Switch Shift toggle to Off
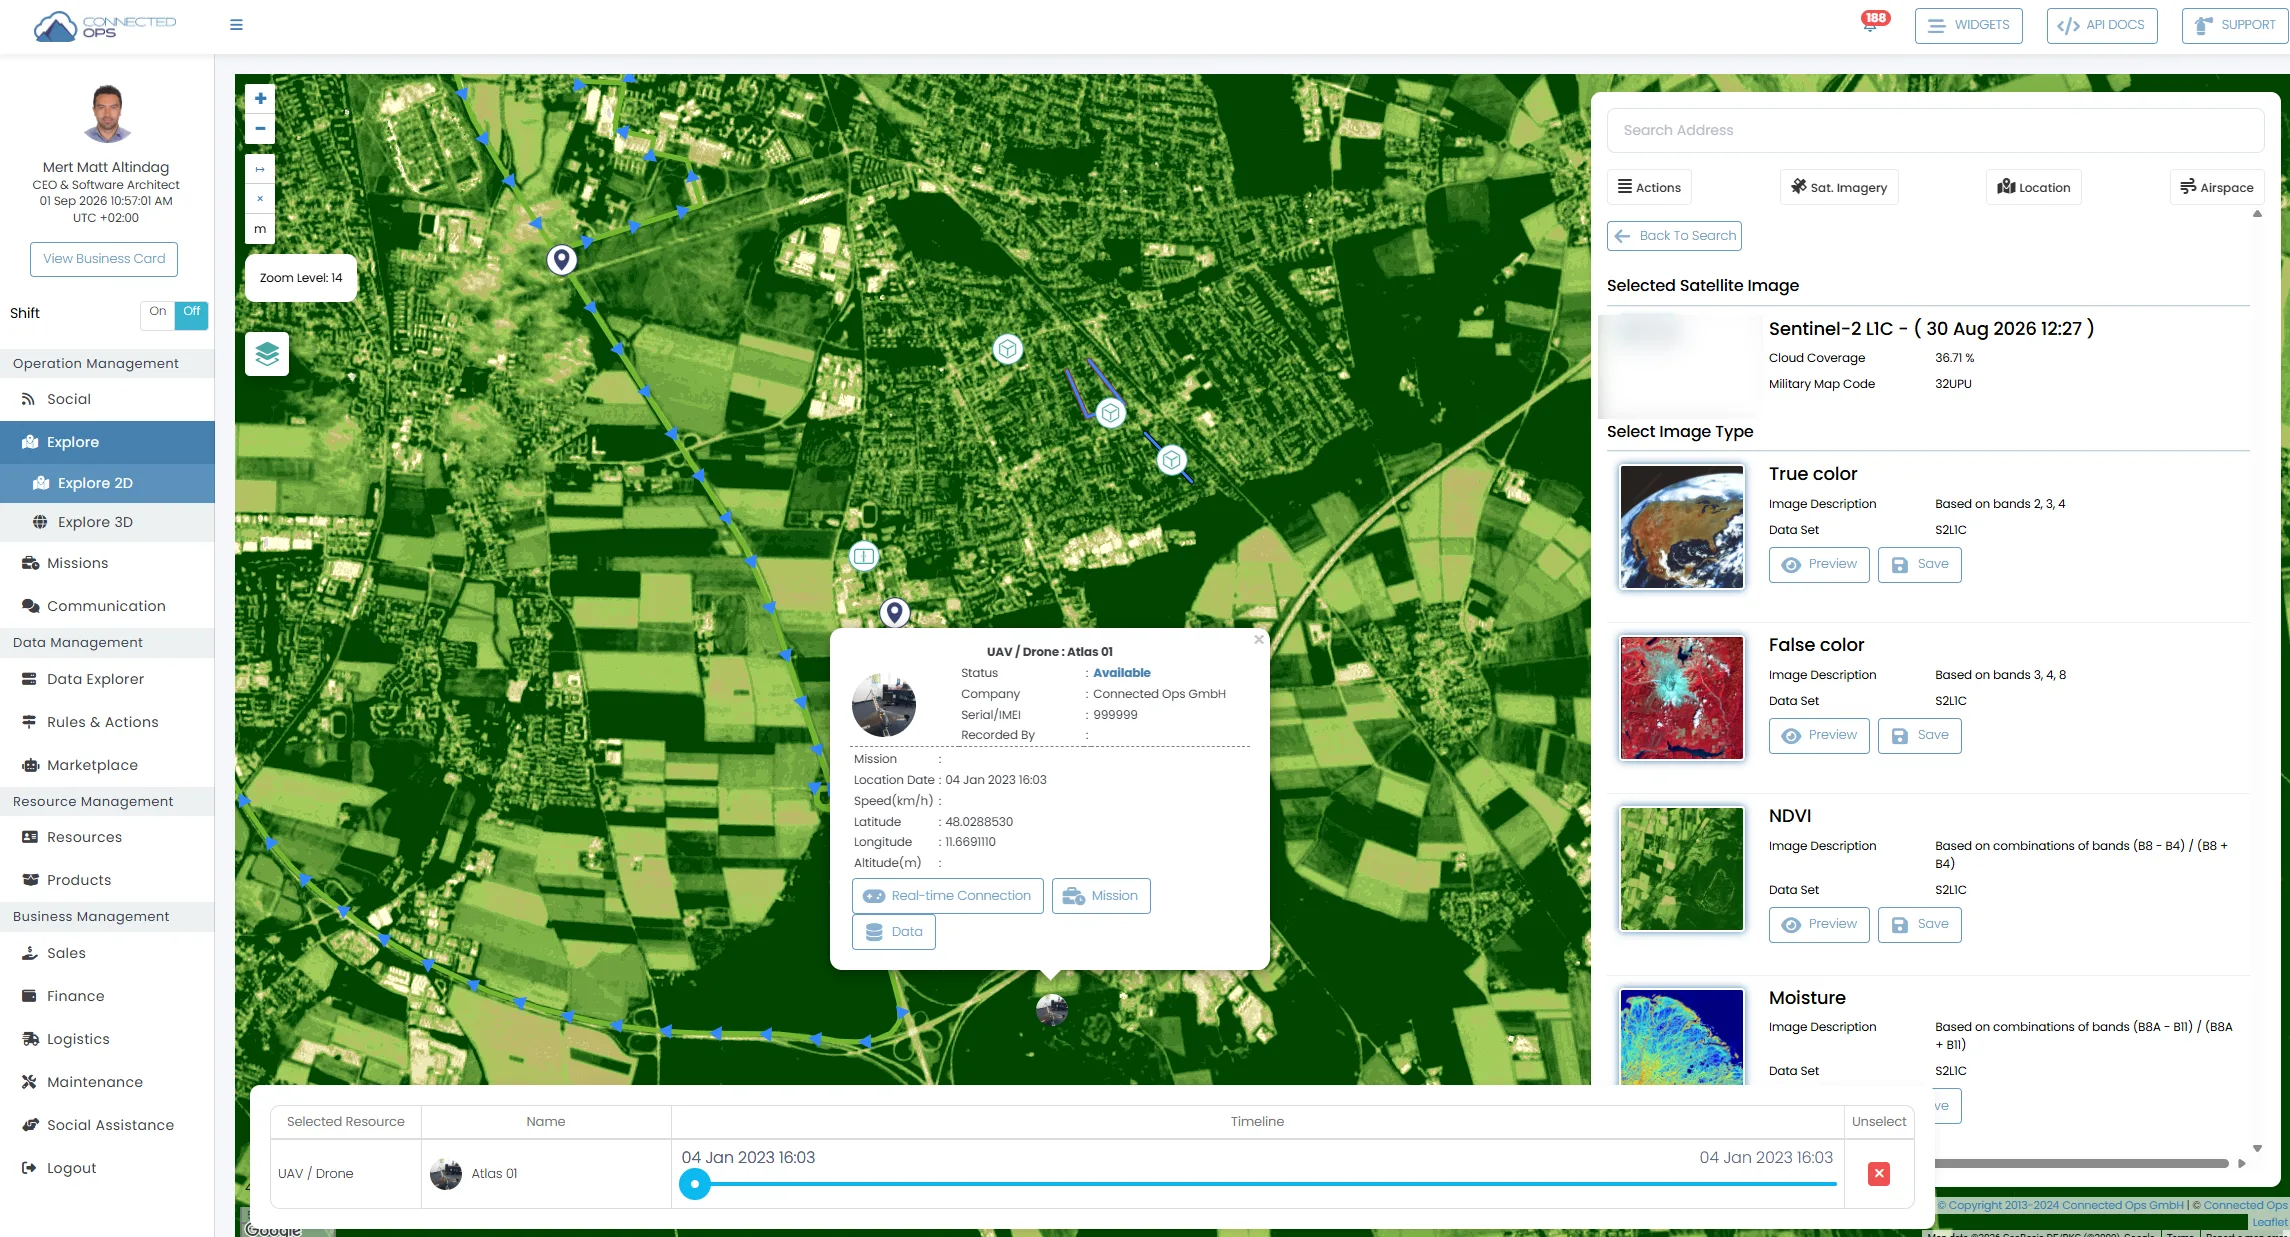 click(x=192, y=315)
